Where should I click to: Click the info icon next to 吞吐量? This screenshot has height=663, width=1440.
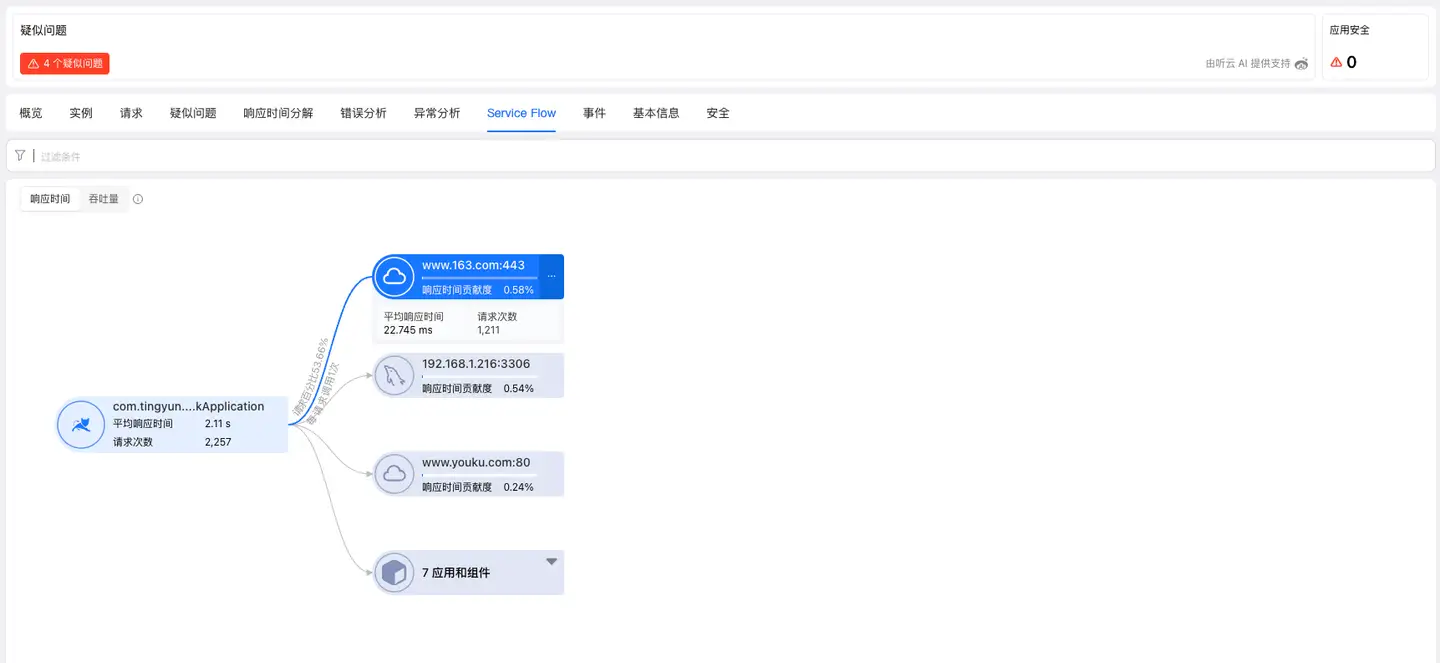point(137,198)
